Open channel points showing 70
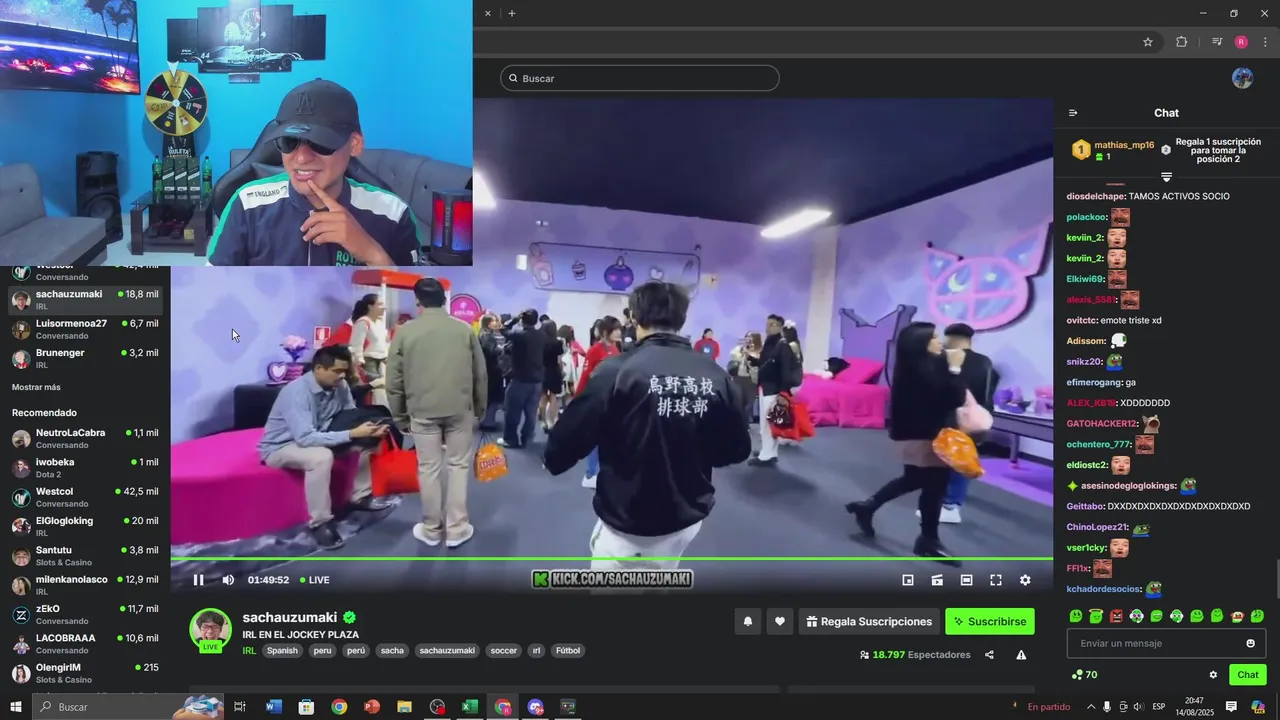1280x720 pixels. coord(1084,675)
